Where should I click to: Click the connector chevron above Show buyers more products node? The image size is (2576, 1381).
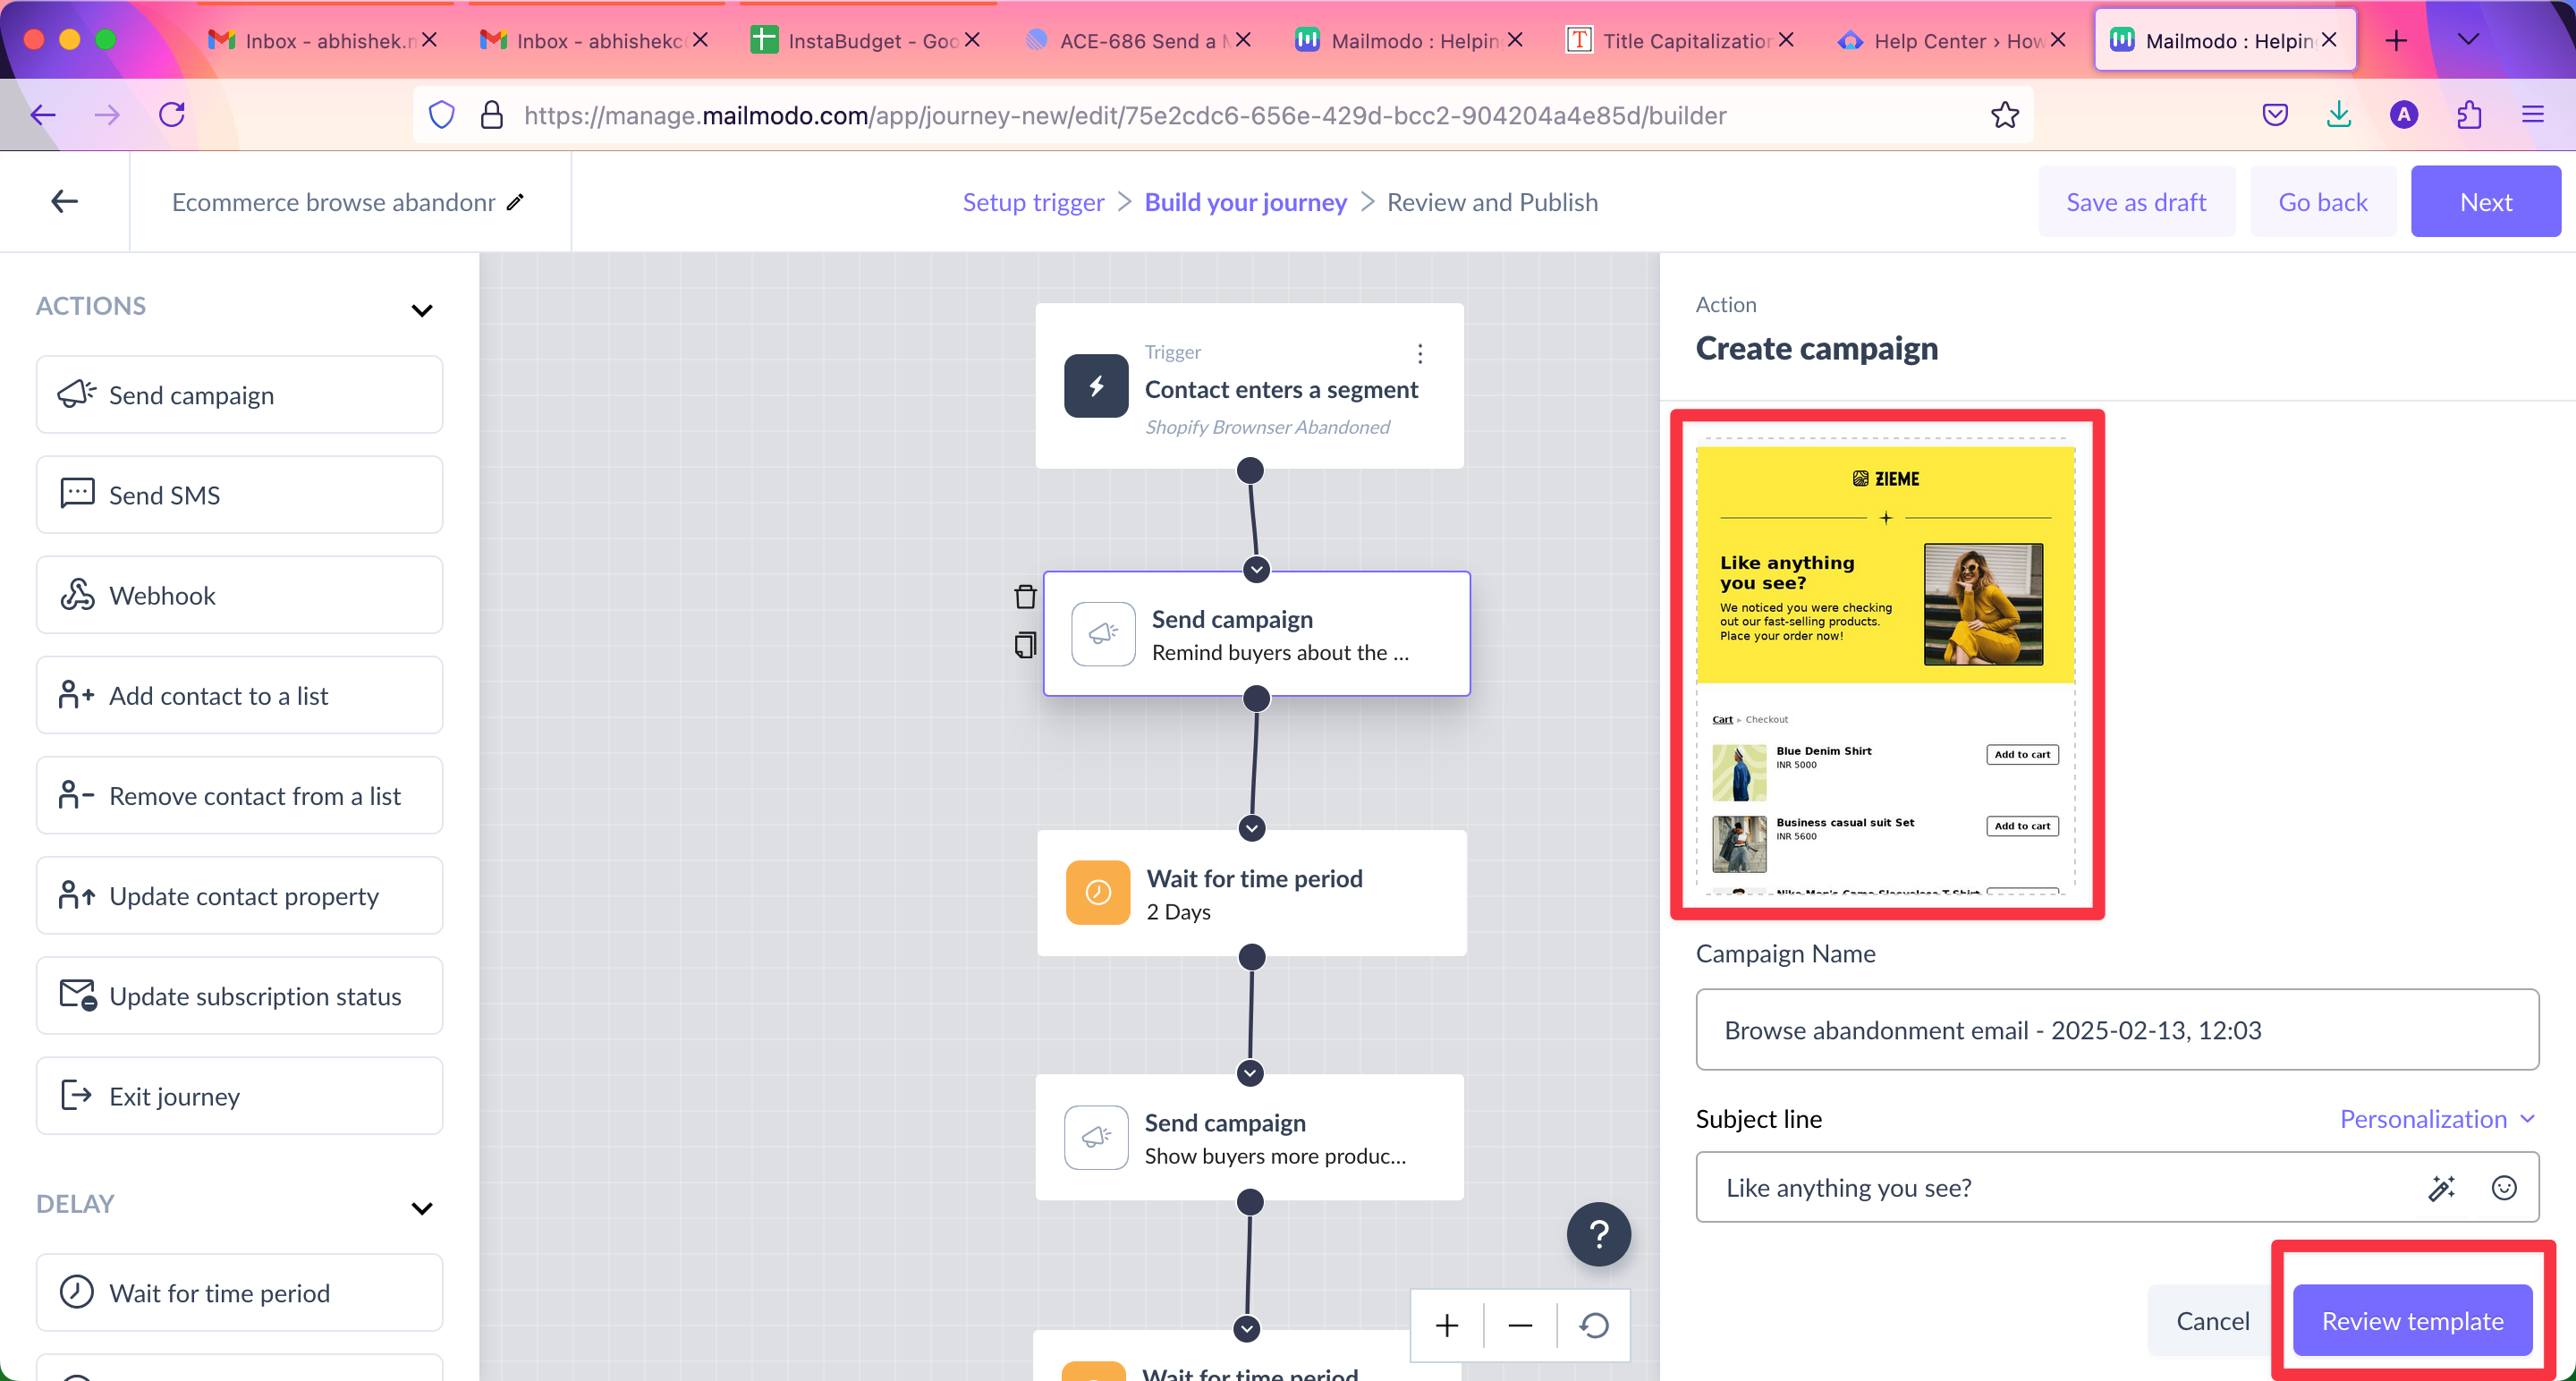click(x=1250, y=1073)
